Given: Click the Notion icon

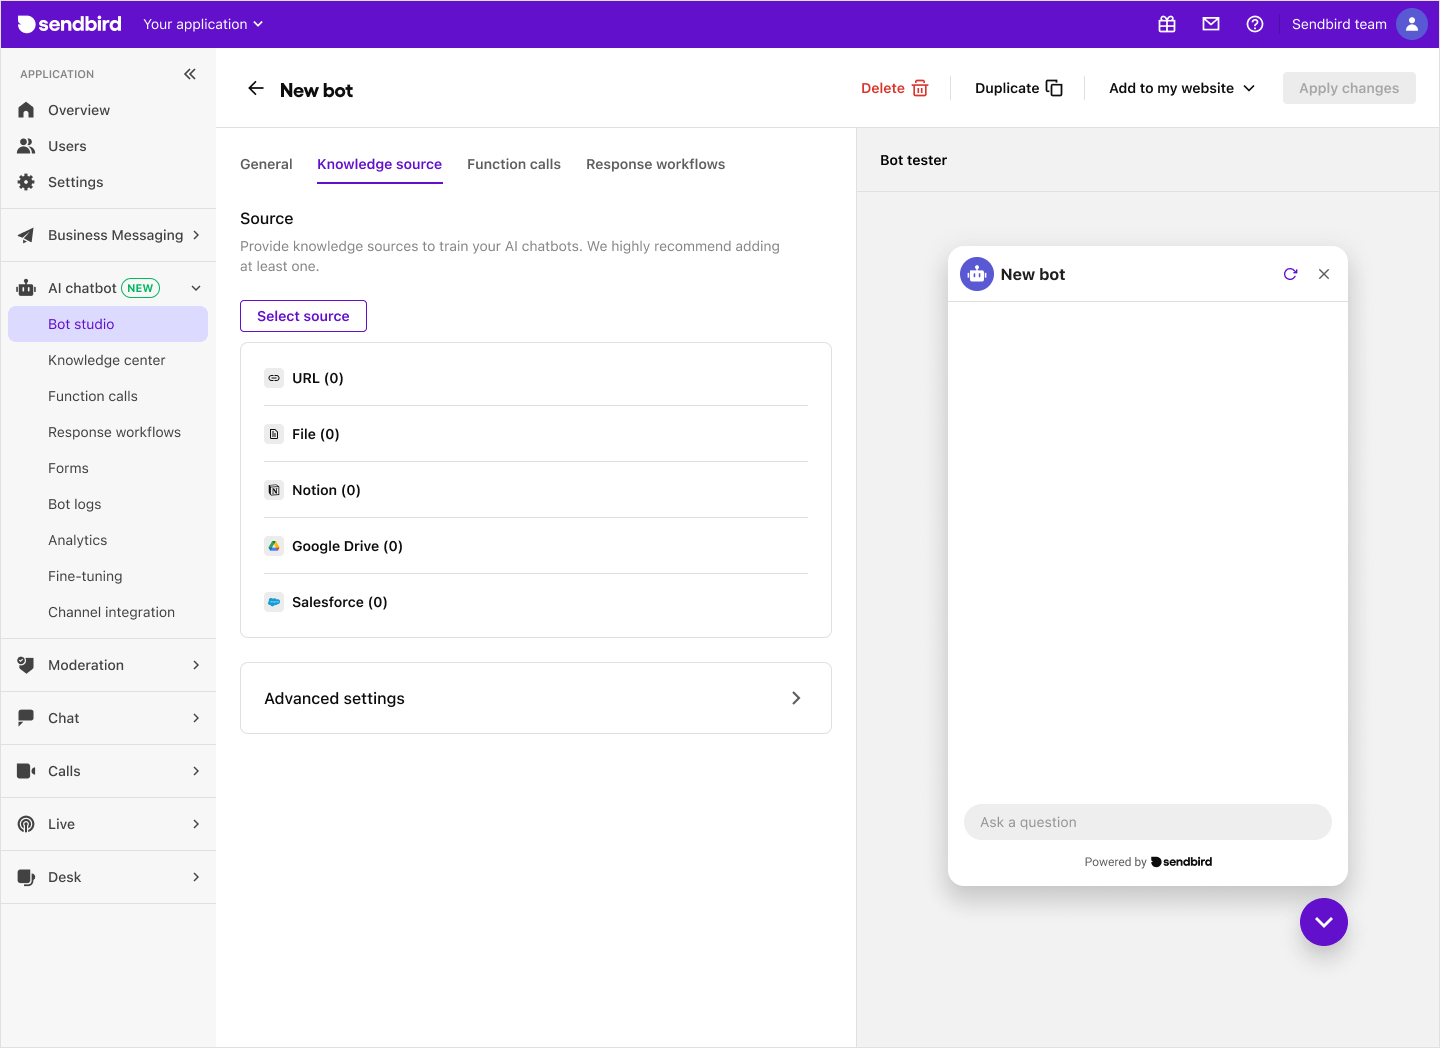Looking at the screenshot, I should (274, 490).
